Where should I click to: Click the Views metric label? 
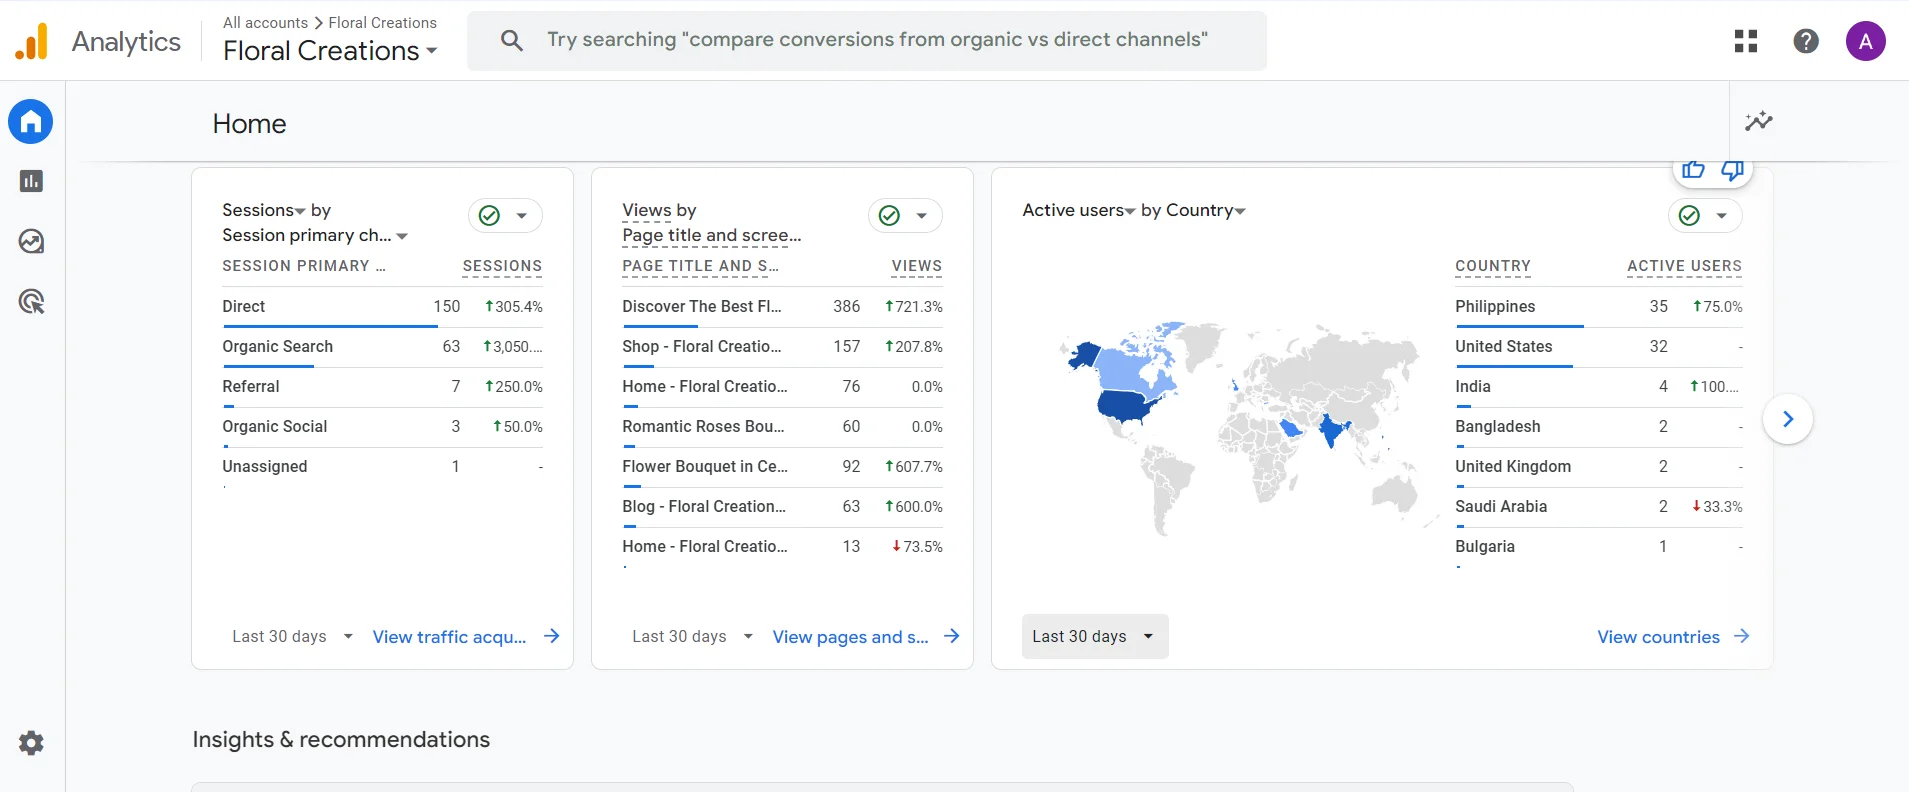646,210
